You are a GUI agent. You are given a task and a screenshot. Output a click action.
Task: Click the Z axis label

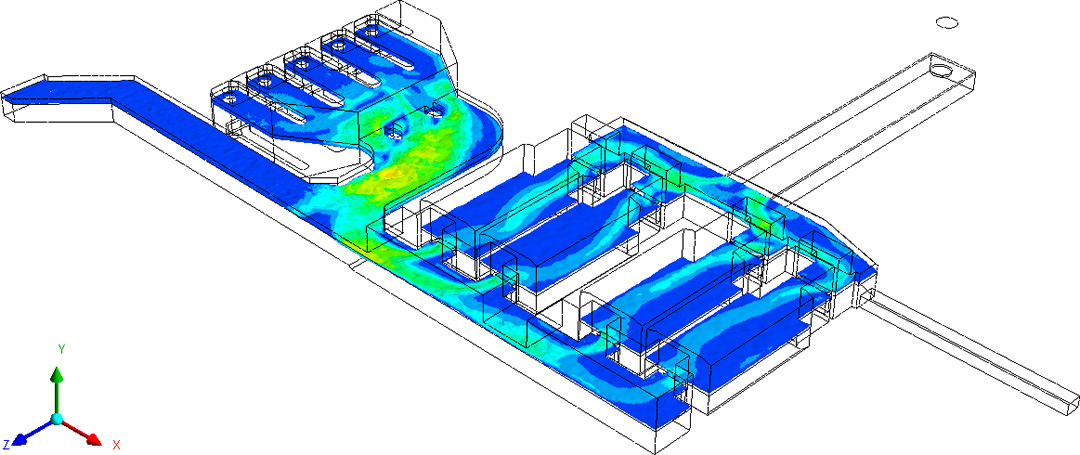7,443
